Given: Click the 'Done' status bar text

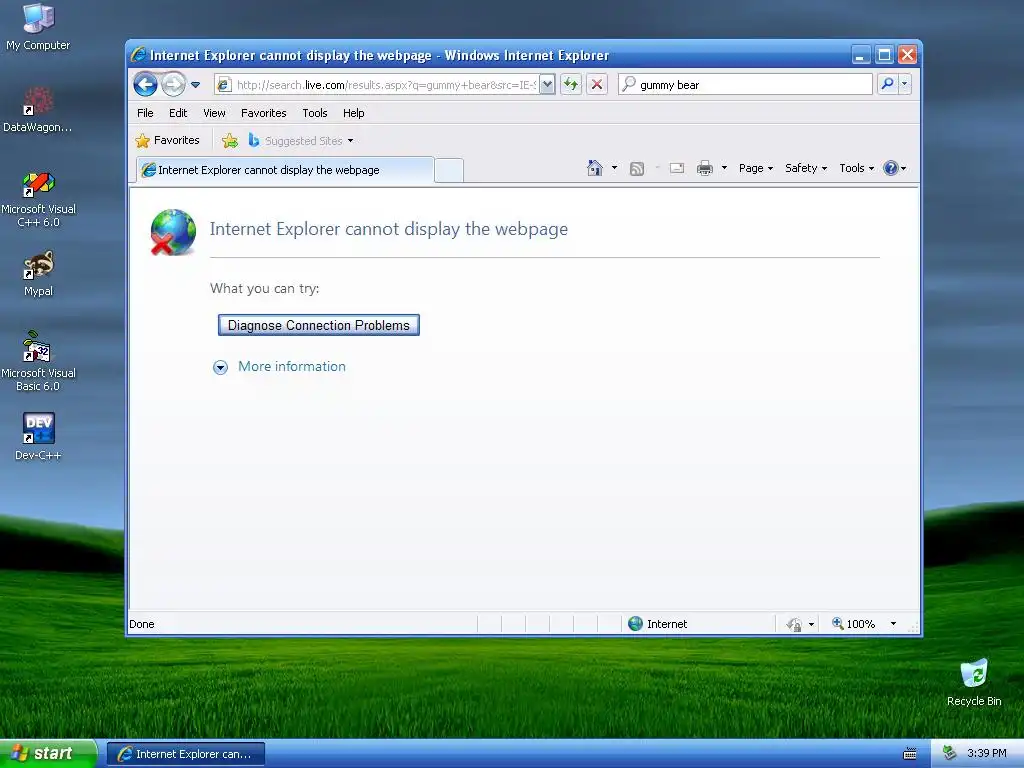Looking at the screenshot, I should point(142,624).
